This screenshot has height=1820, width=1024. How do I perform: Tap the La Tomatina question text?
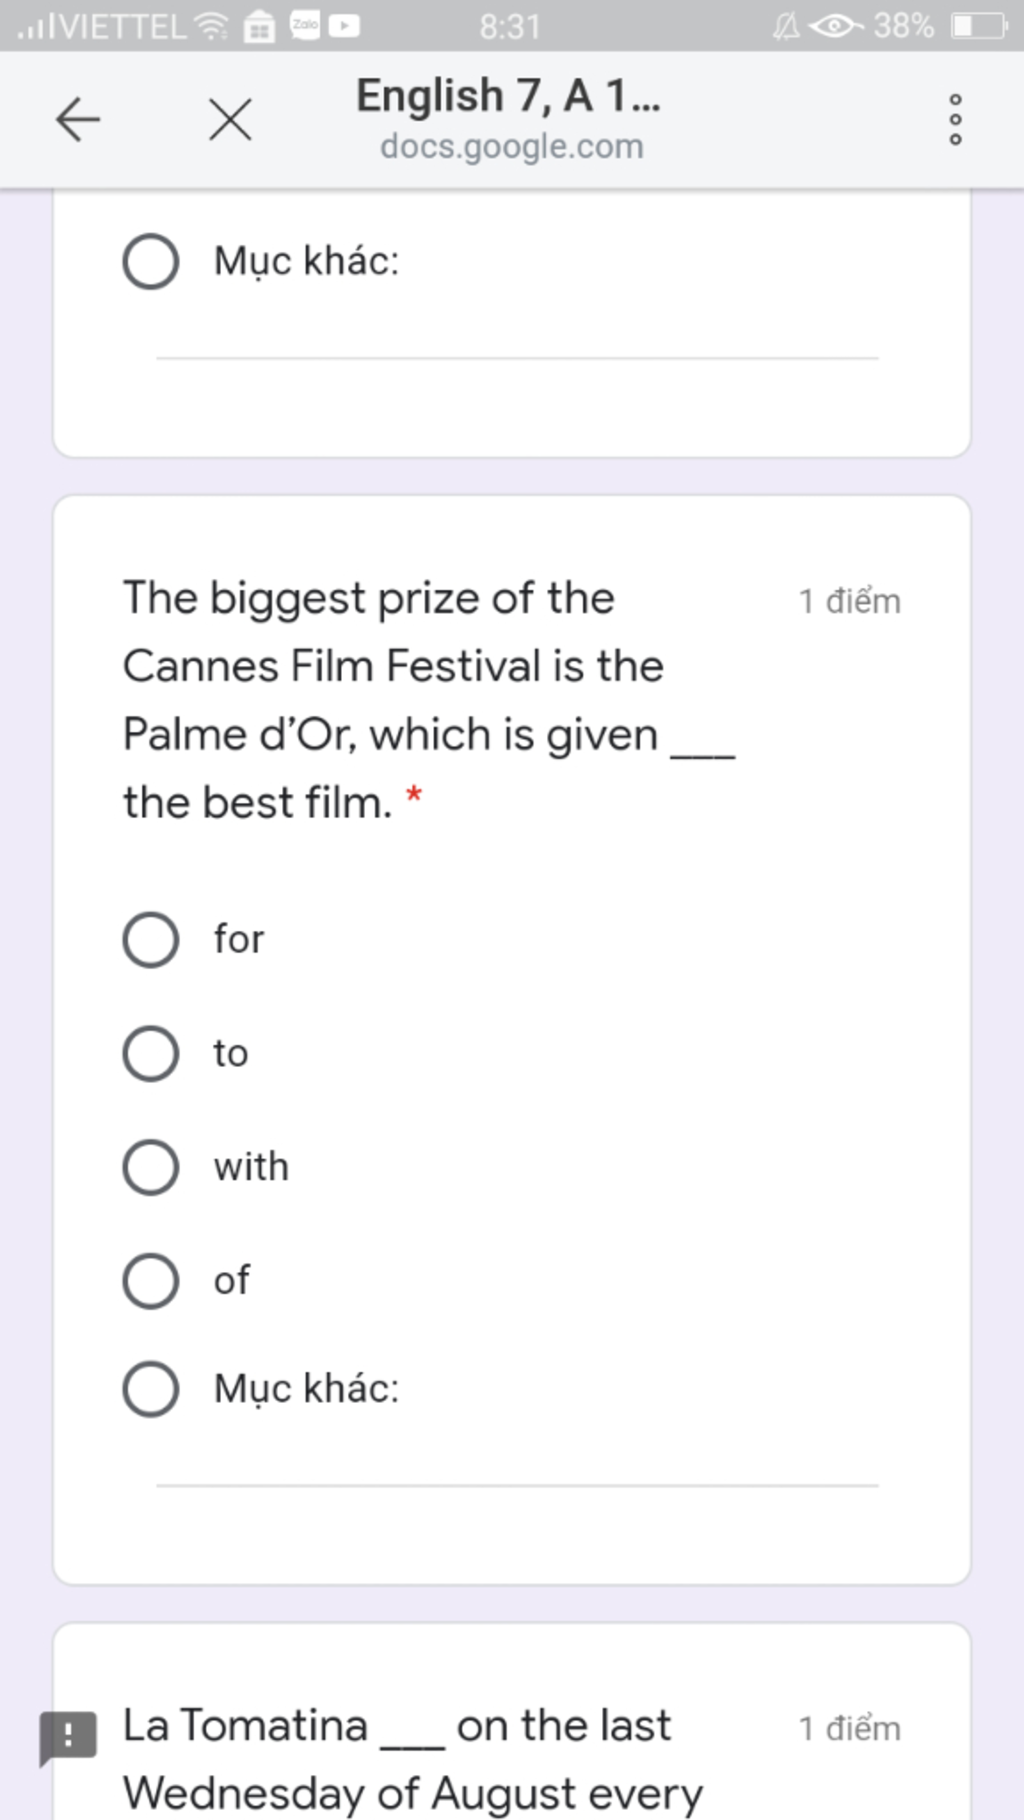(412, 1760)
